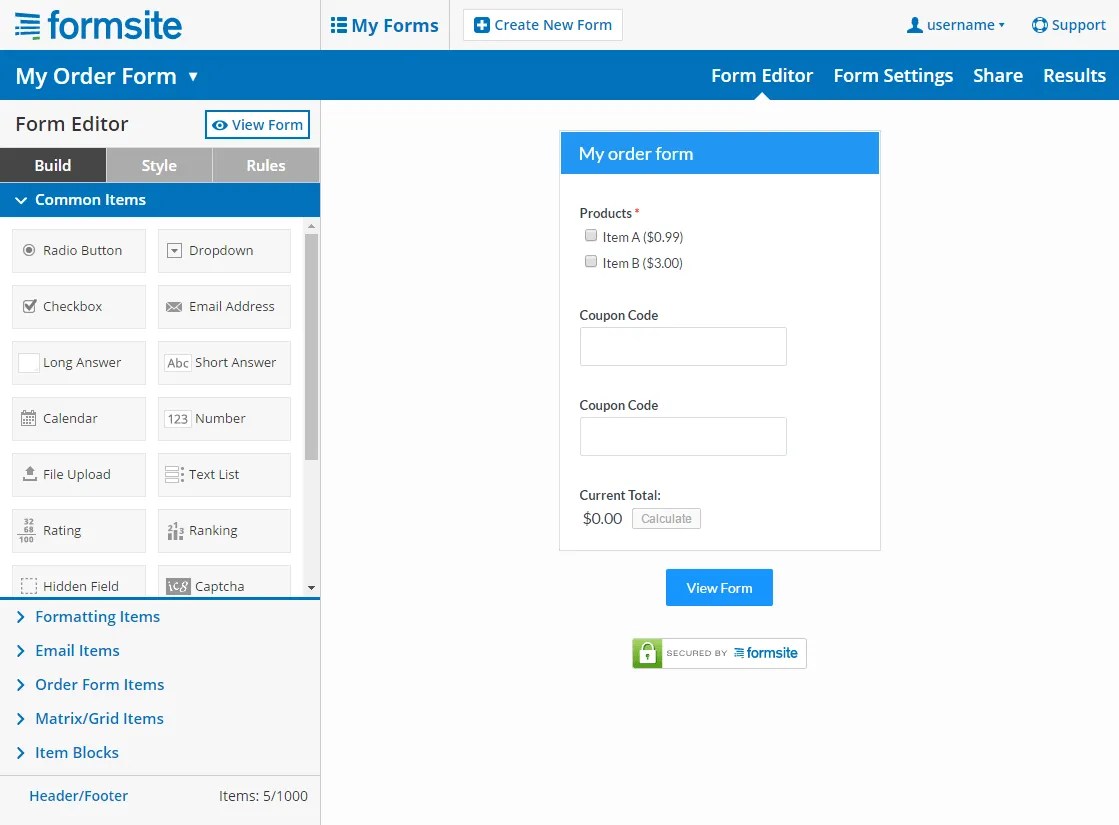Expand the Order Form Items section
1119x825 pixels.
pyautogui.click(x=99, y=684)
